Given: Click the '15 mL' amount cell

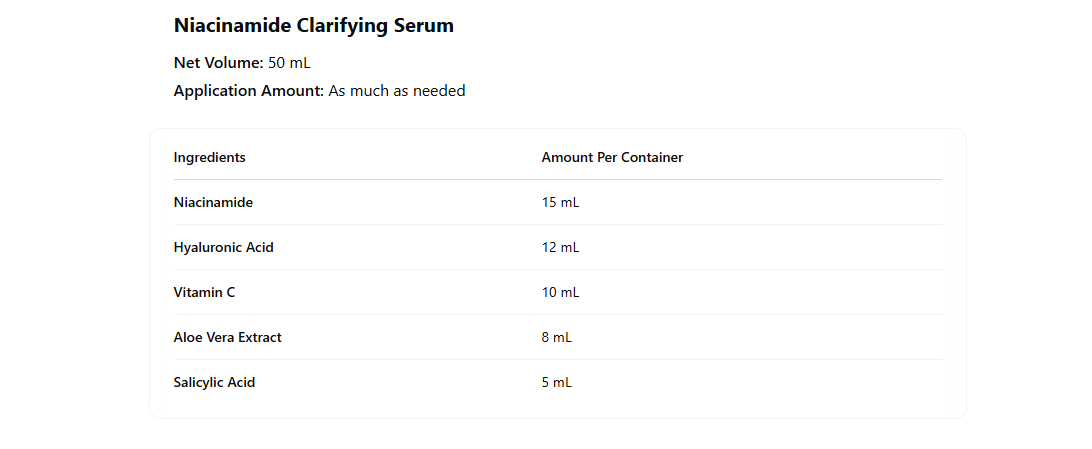Looking at the screenshot, I should pos(560,203).
